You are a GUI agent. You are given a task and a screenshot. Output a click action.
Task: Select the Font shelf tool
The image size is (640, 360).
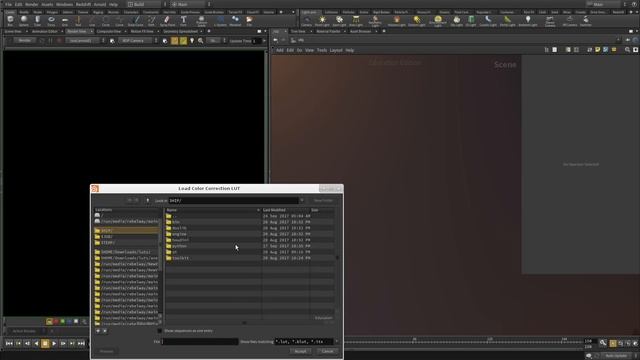[183, 21]
